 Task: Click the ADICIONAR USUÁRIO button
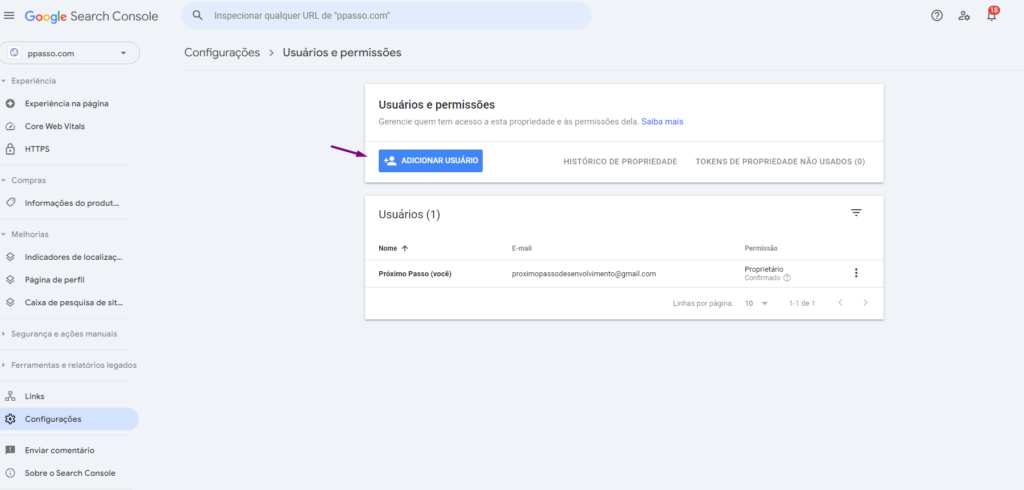pyautogui.click(x=430, y=161)
